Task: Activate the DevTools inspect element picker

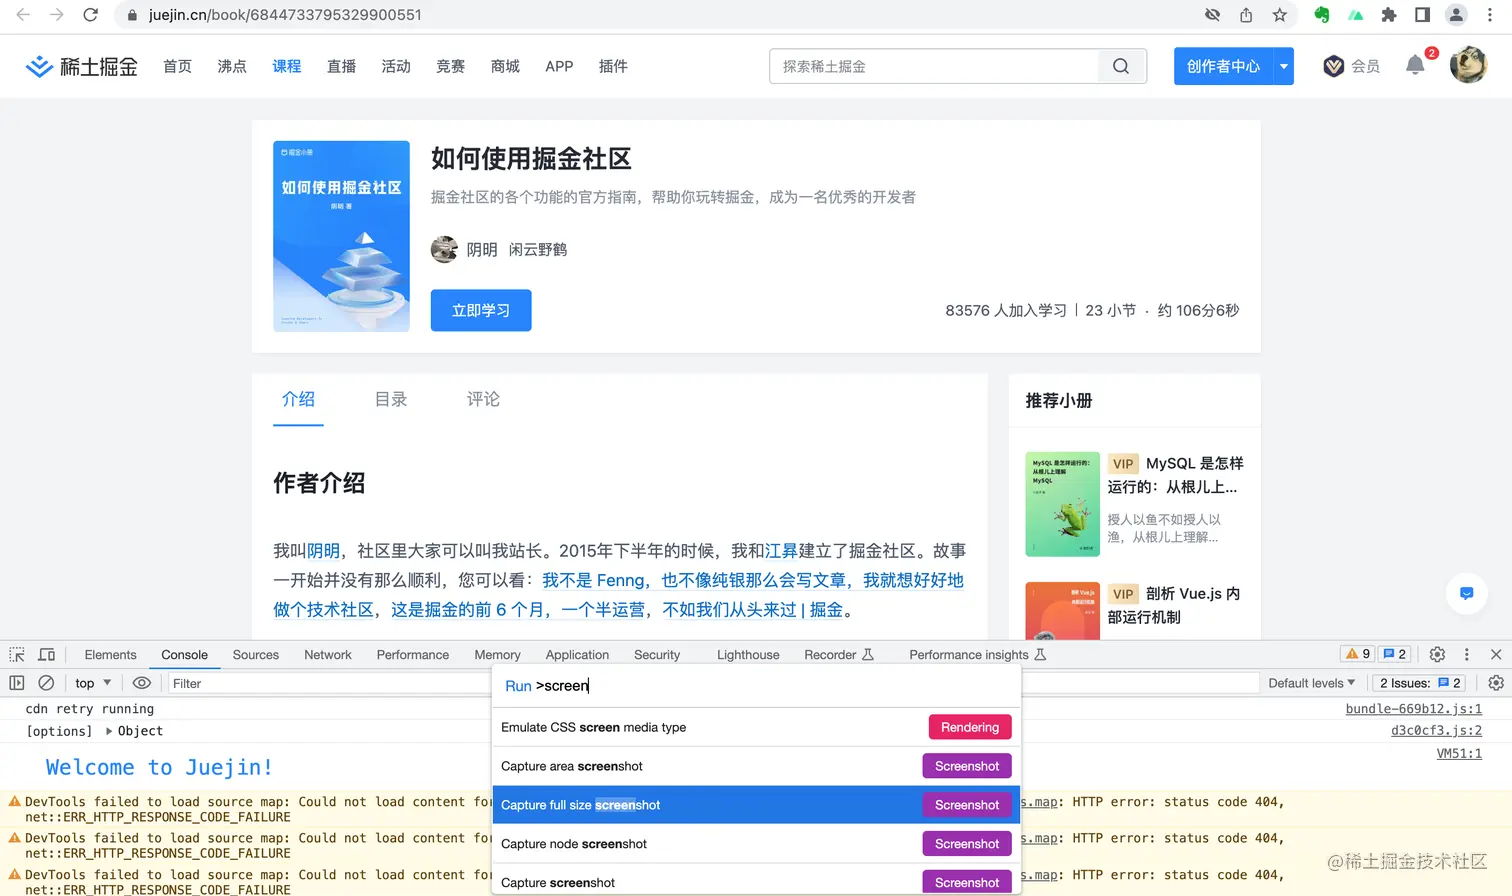Action: (x=17, y=655)
